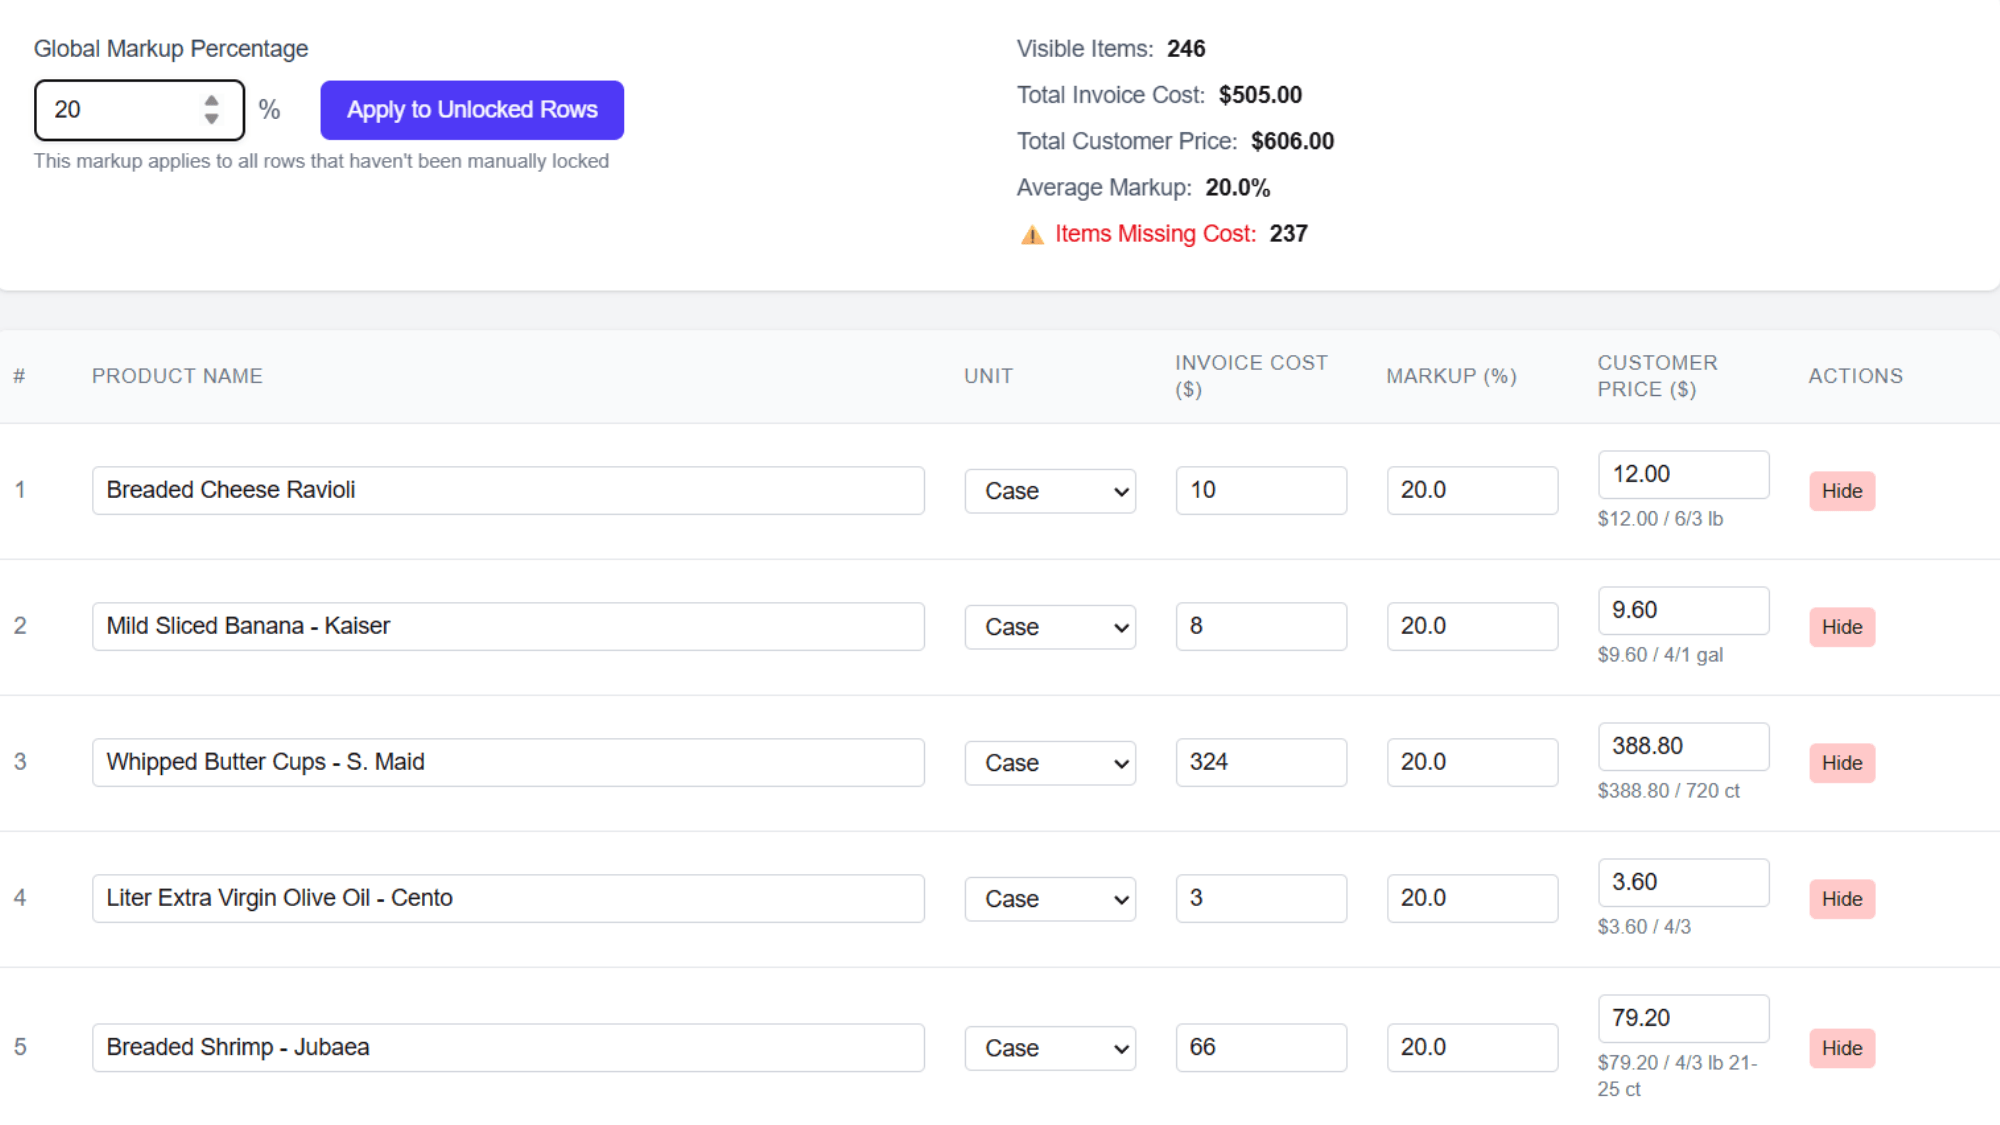
Task: Click the INVOICE COST column header
Action: 1251,376
